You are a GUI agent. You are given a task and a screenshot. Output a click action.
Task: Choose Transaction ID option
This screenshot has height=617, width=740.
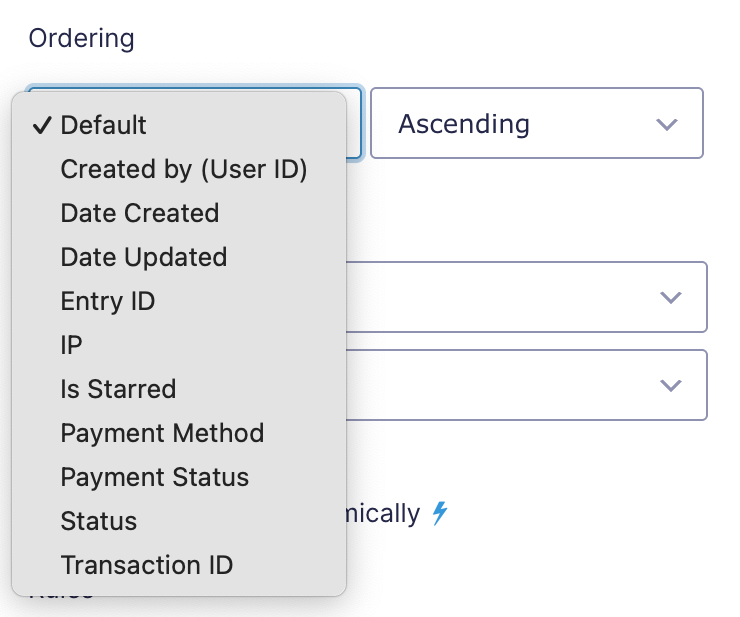click(179, 565)
